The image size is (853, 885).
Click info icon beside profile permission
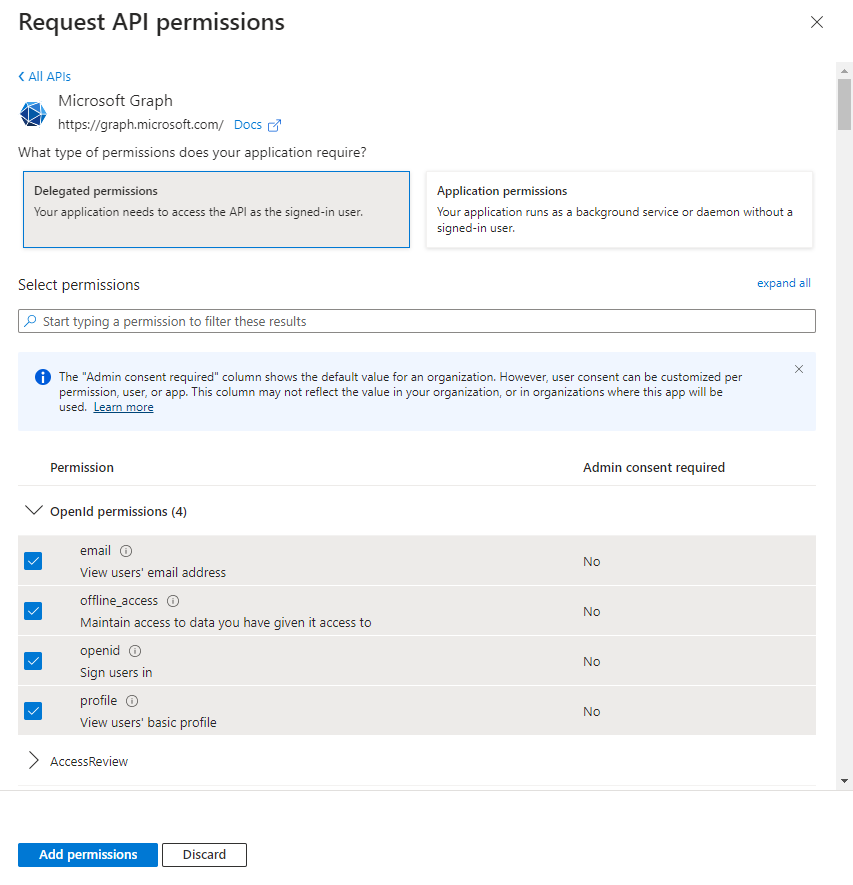[132, 701]
